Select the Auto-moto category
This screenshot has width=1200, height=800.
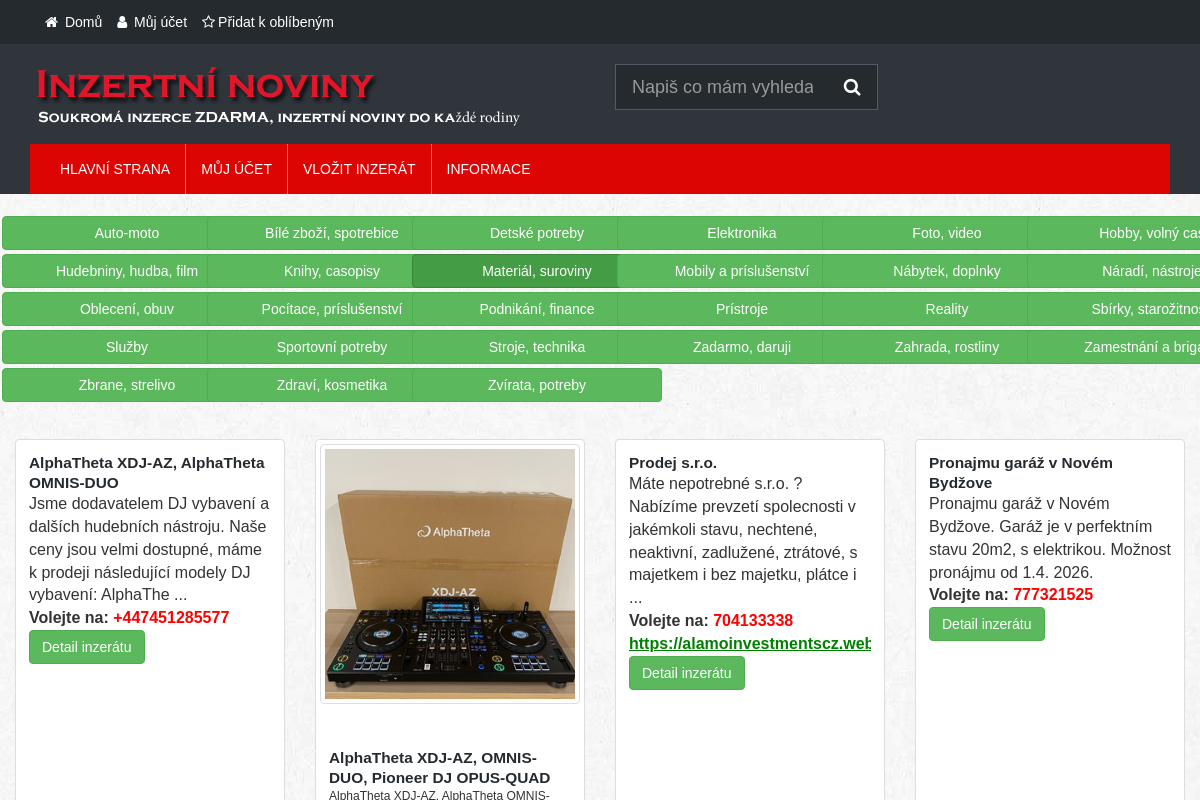tap(126, 233)
